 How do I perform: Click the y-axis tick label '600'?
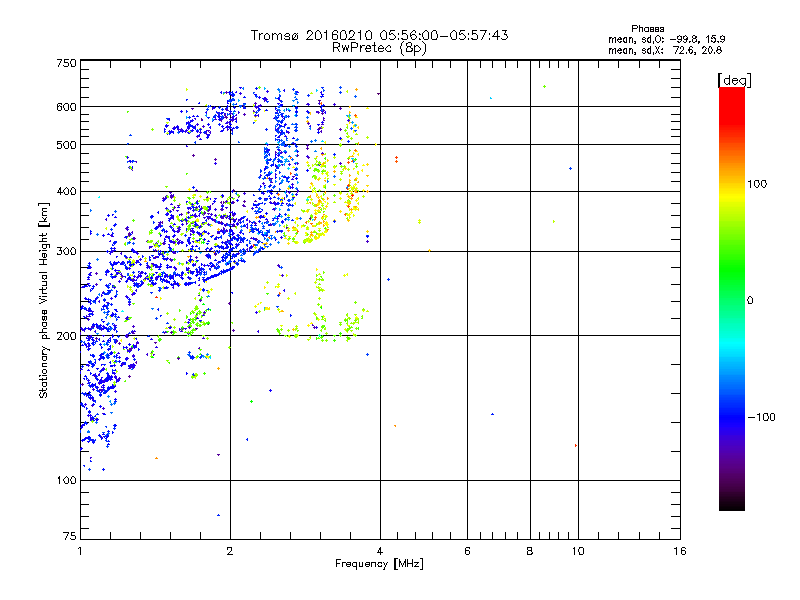coord(66,107)
